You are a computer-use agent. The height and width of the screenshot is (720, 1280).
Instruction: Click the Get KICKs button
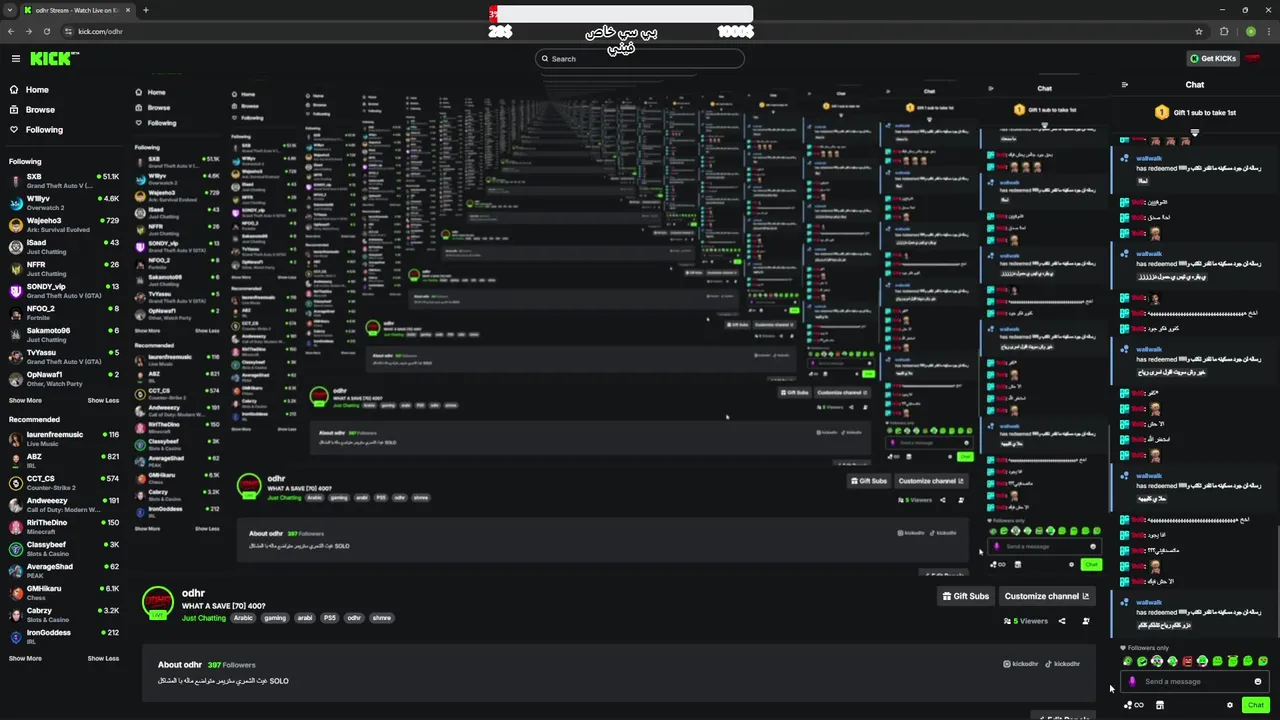coord(1212,58)
